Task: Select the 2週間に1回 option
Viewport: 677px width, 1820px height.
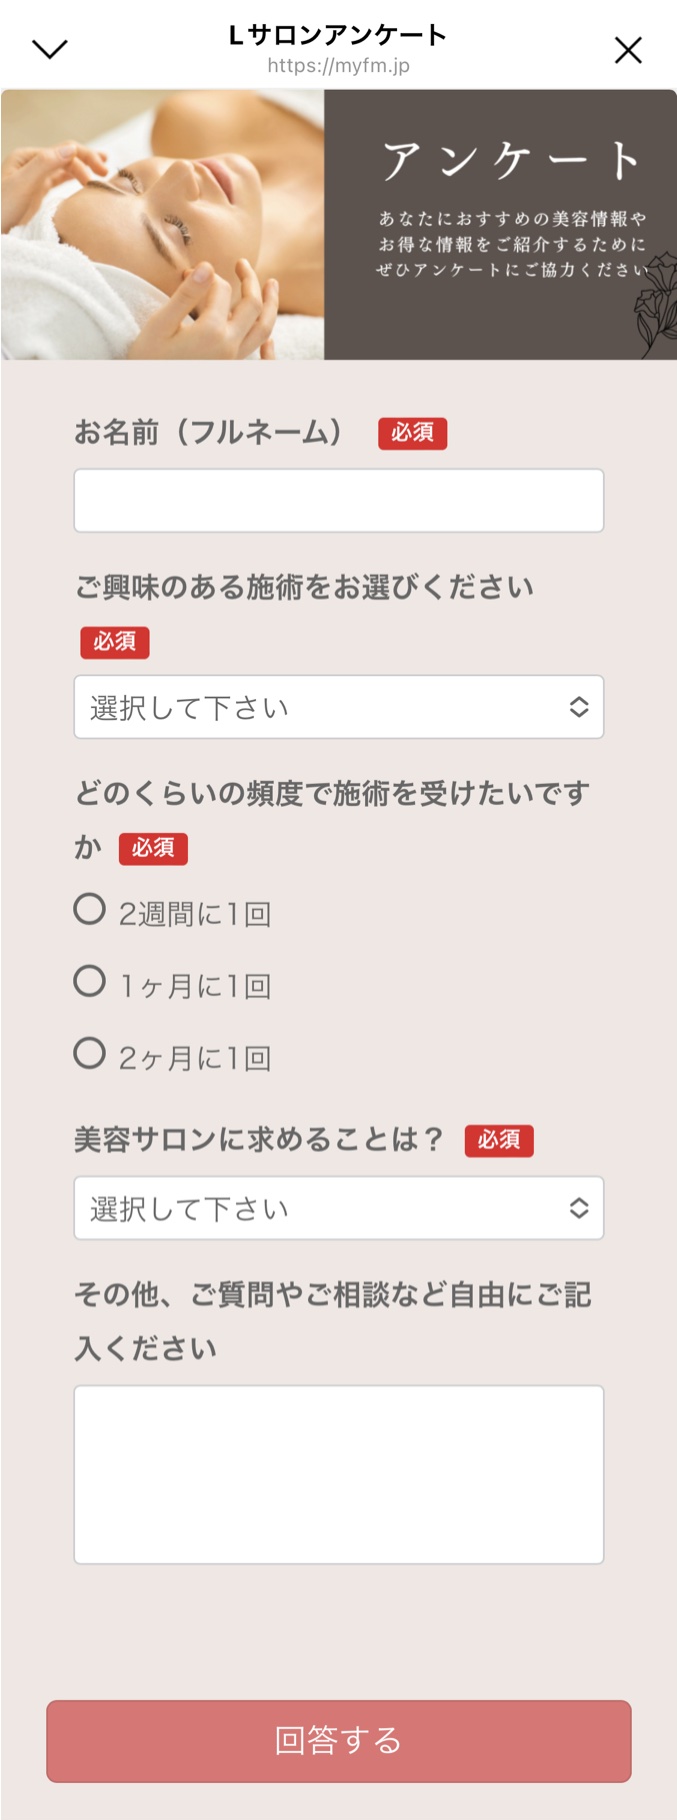Action: [x=90, y=910]
